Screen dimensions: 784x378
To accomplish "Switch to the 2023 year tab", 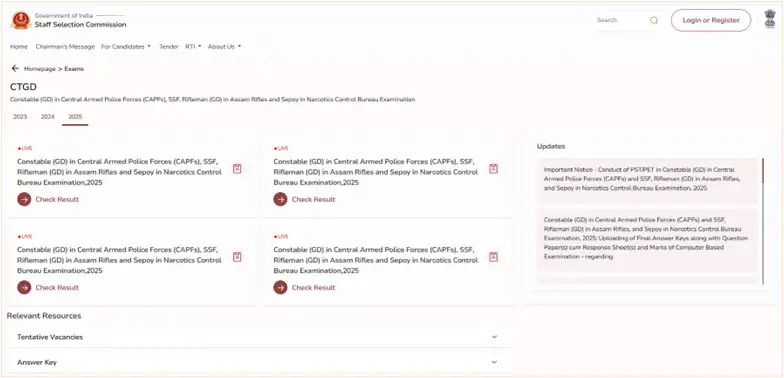I will coord(20,116).
